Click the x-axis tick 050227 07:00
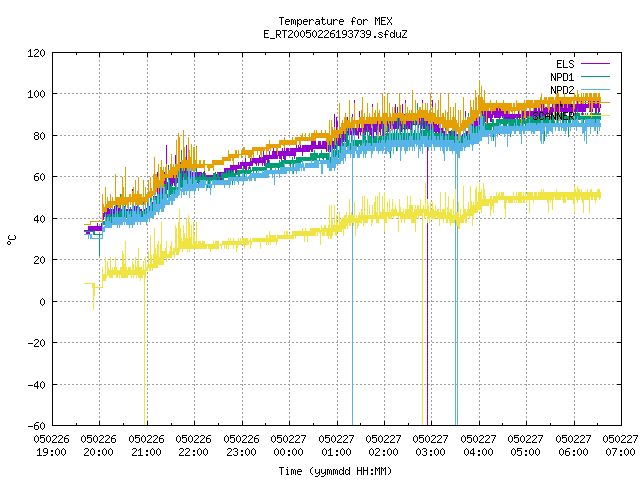The image size is (640, 480). [x=620, y=446]
